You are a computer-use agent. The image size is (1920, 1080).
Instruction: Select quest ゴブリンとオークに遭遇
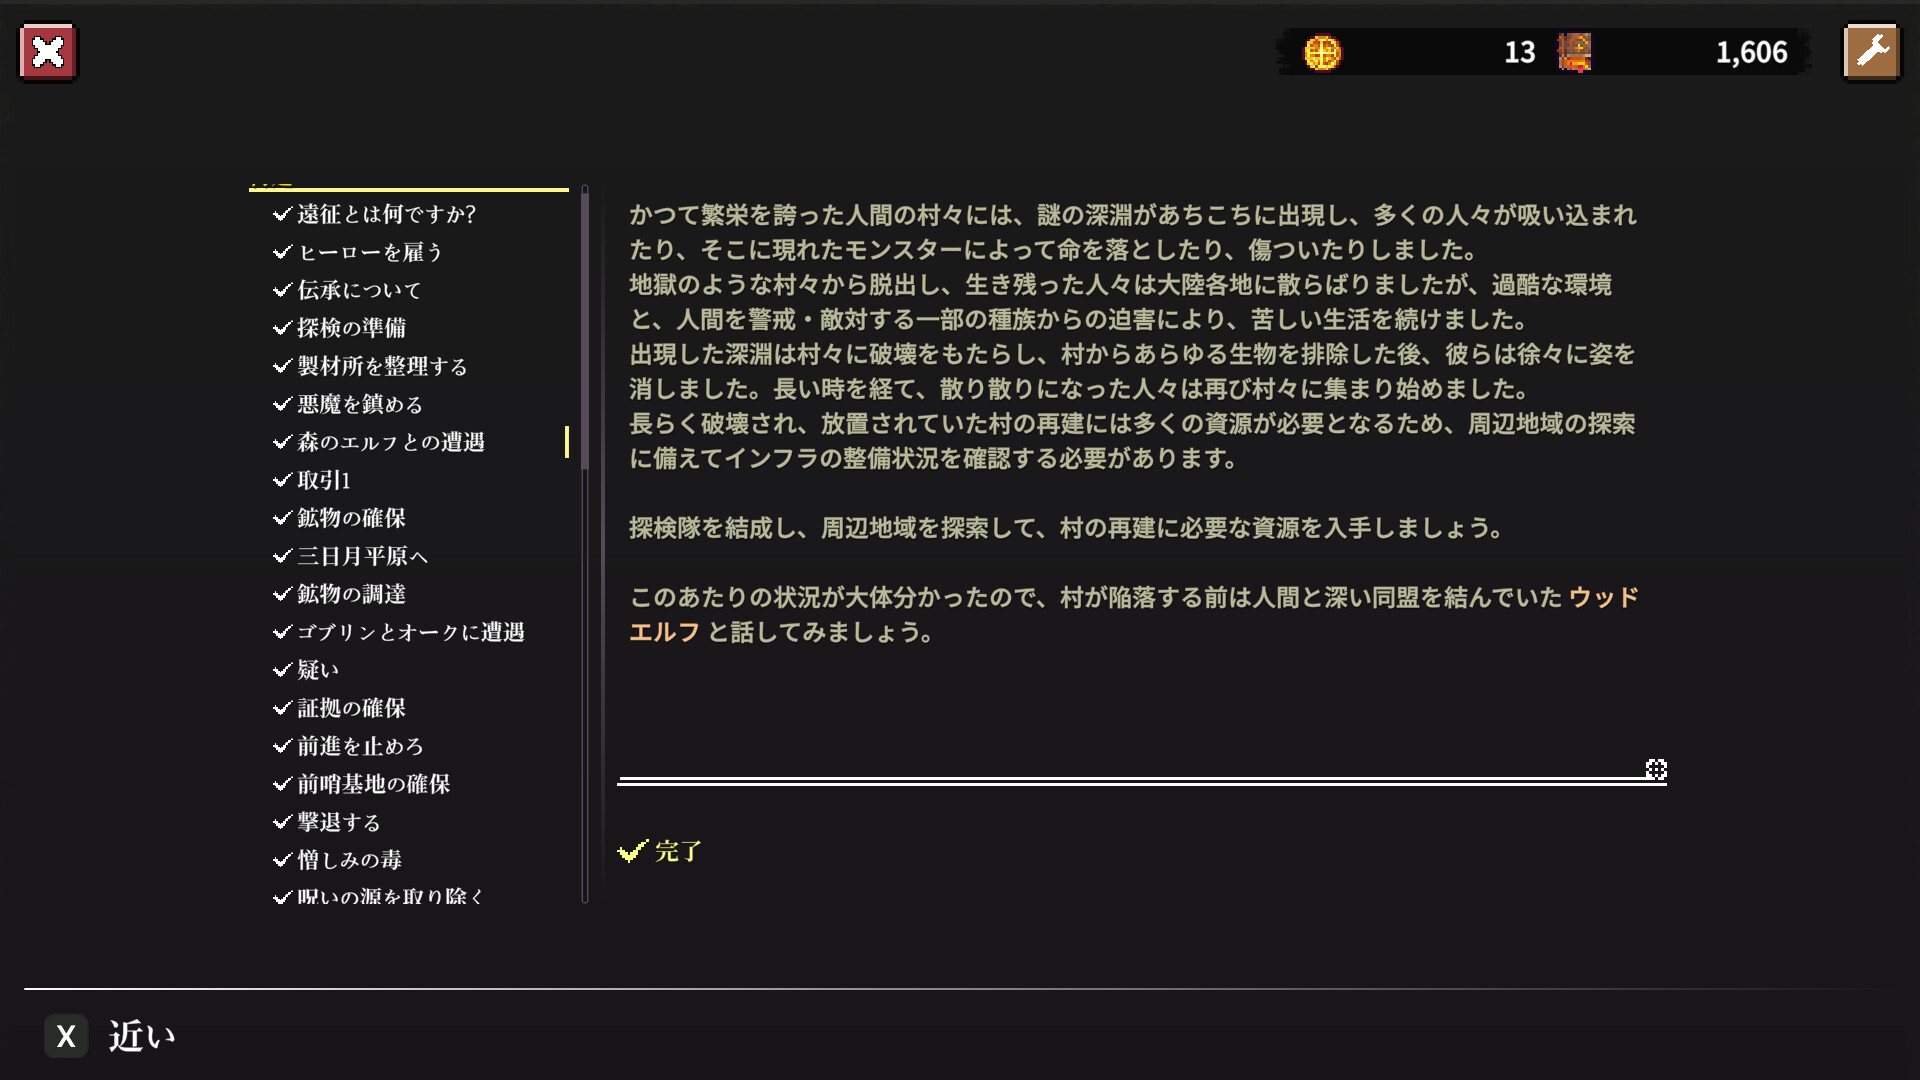pos(411,632)
